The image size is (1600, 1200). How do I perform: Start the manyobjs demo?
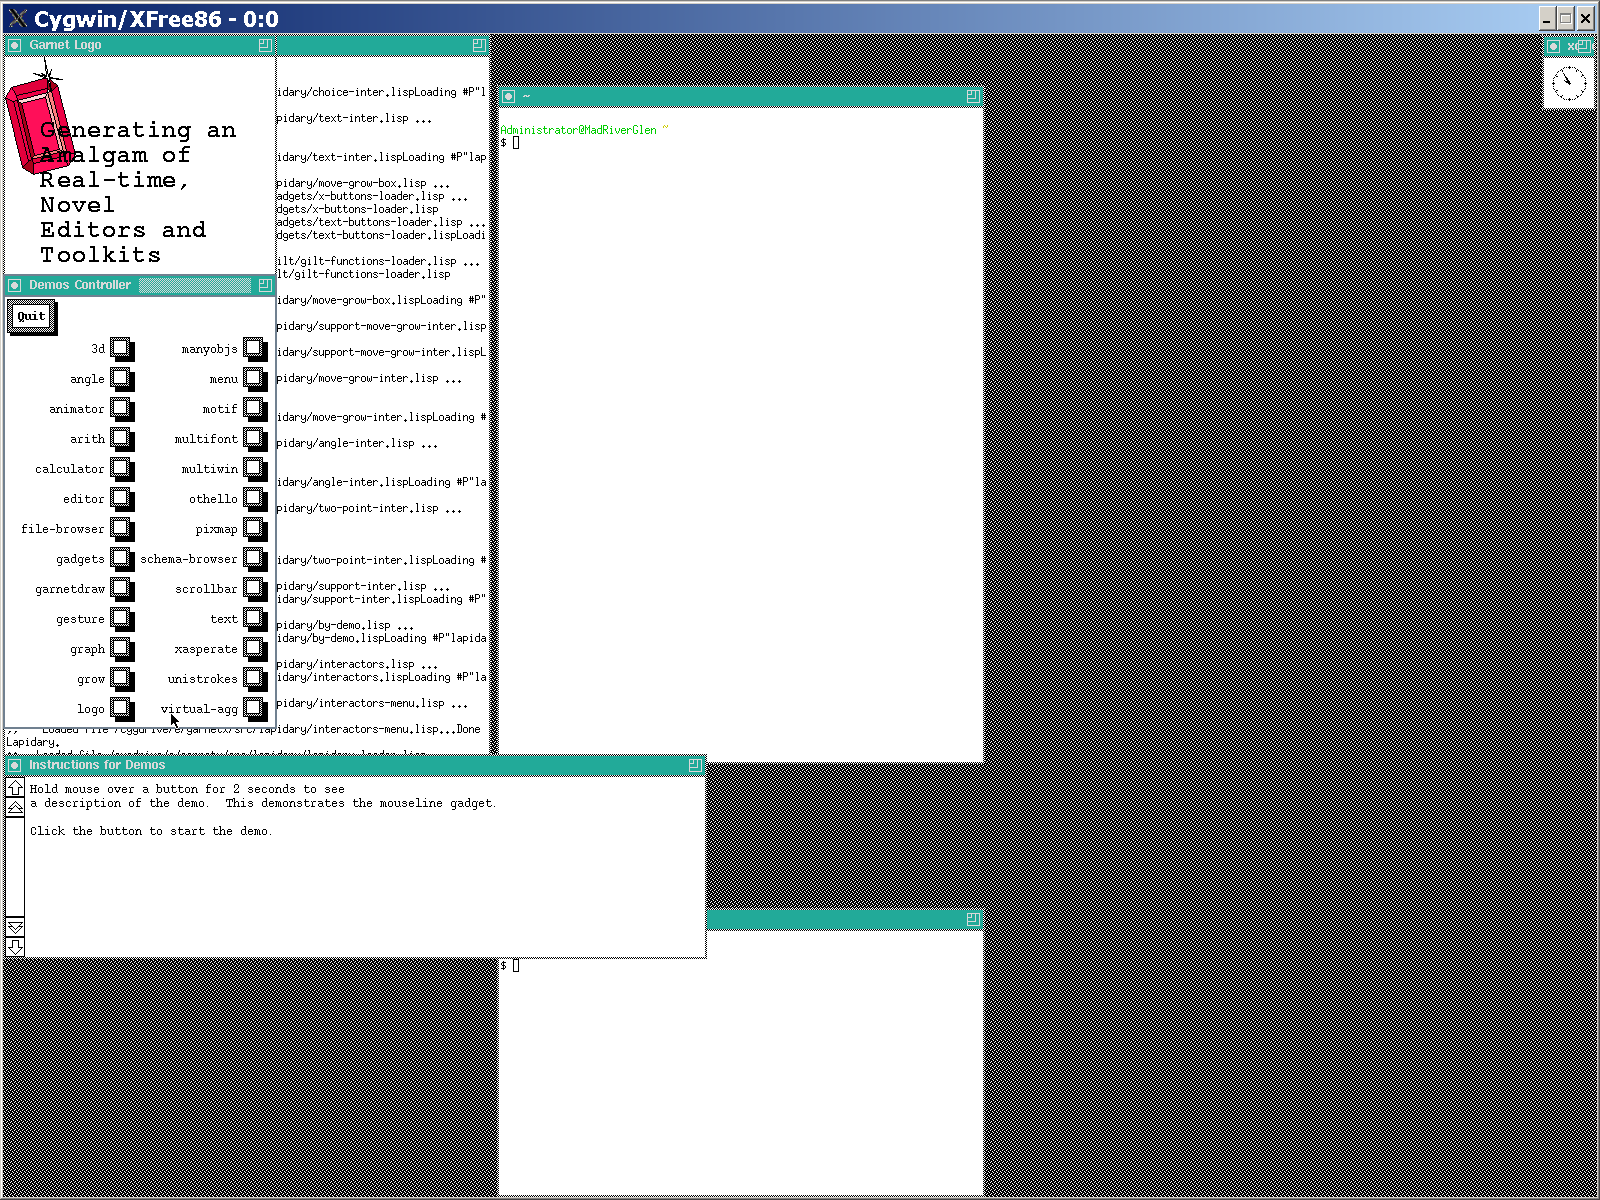(255, 349)
